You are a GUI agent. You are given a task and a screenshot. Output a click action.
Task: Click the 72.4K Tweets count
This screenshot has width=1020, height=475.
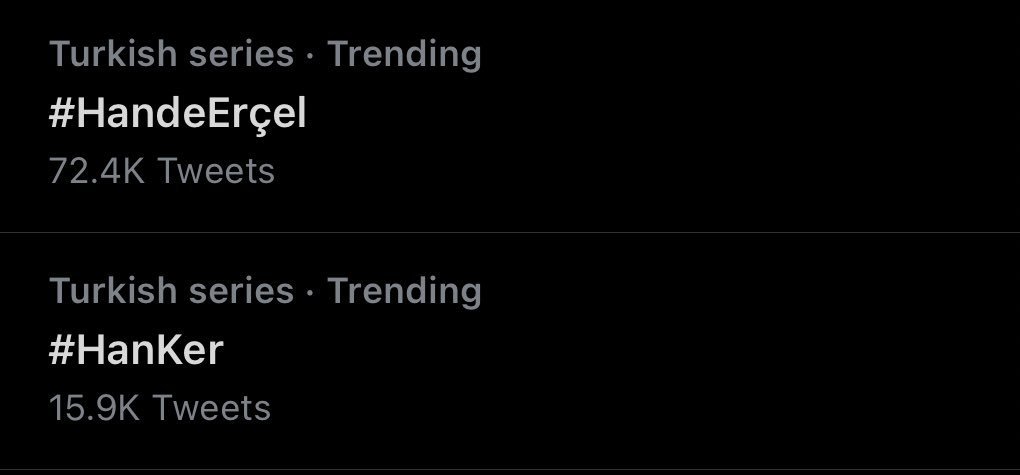pyautogui.click(x=161, y=171)
